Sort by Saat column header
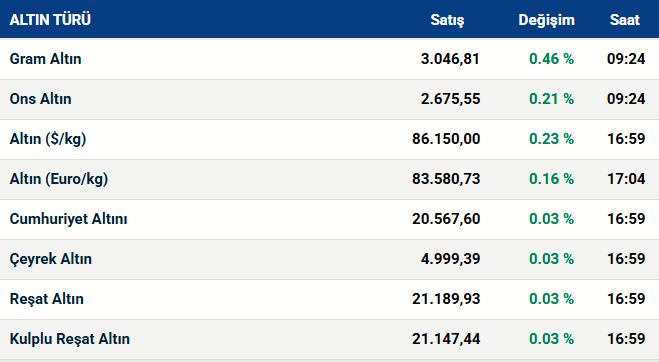This screenshot has width=659, height=362. [x=625, y=20]
